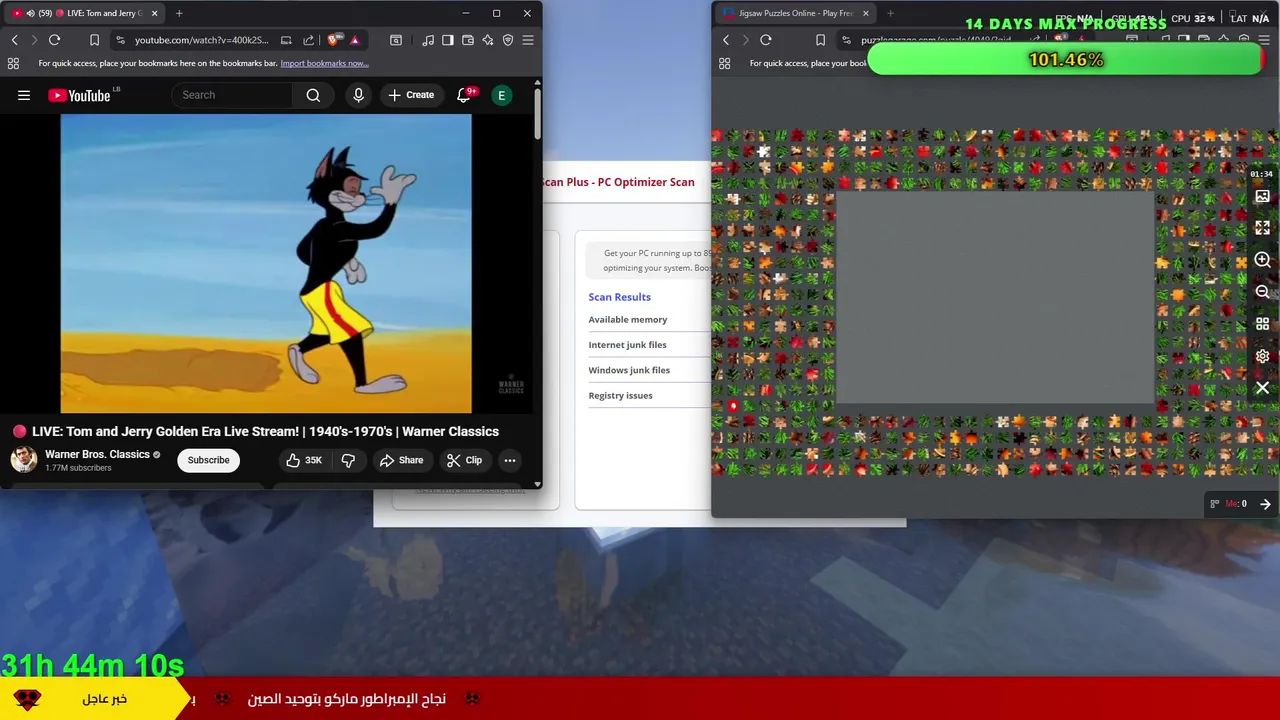Open the apps grid on YouTube bookmarks bar
The height and width of the screenshot is (720, 1280).
pos(13,63)
